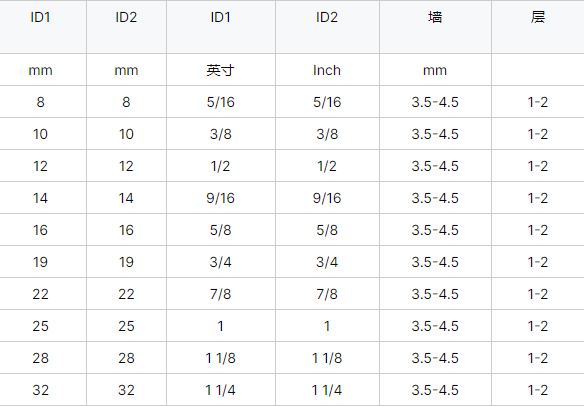
Task: Select 1 1/4 in the ID1 inch column
Action: 220,390
